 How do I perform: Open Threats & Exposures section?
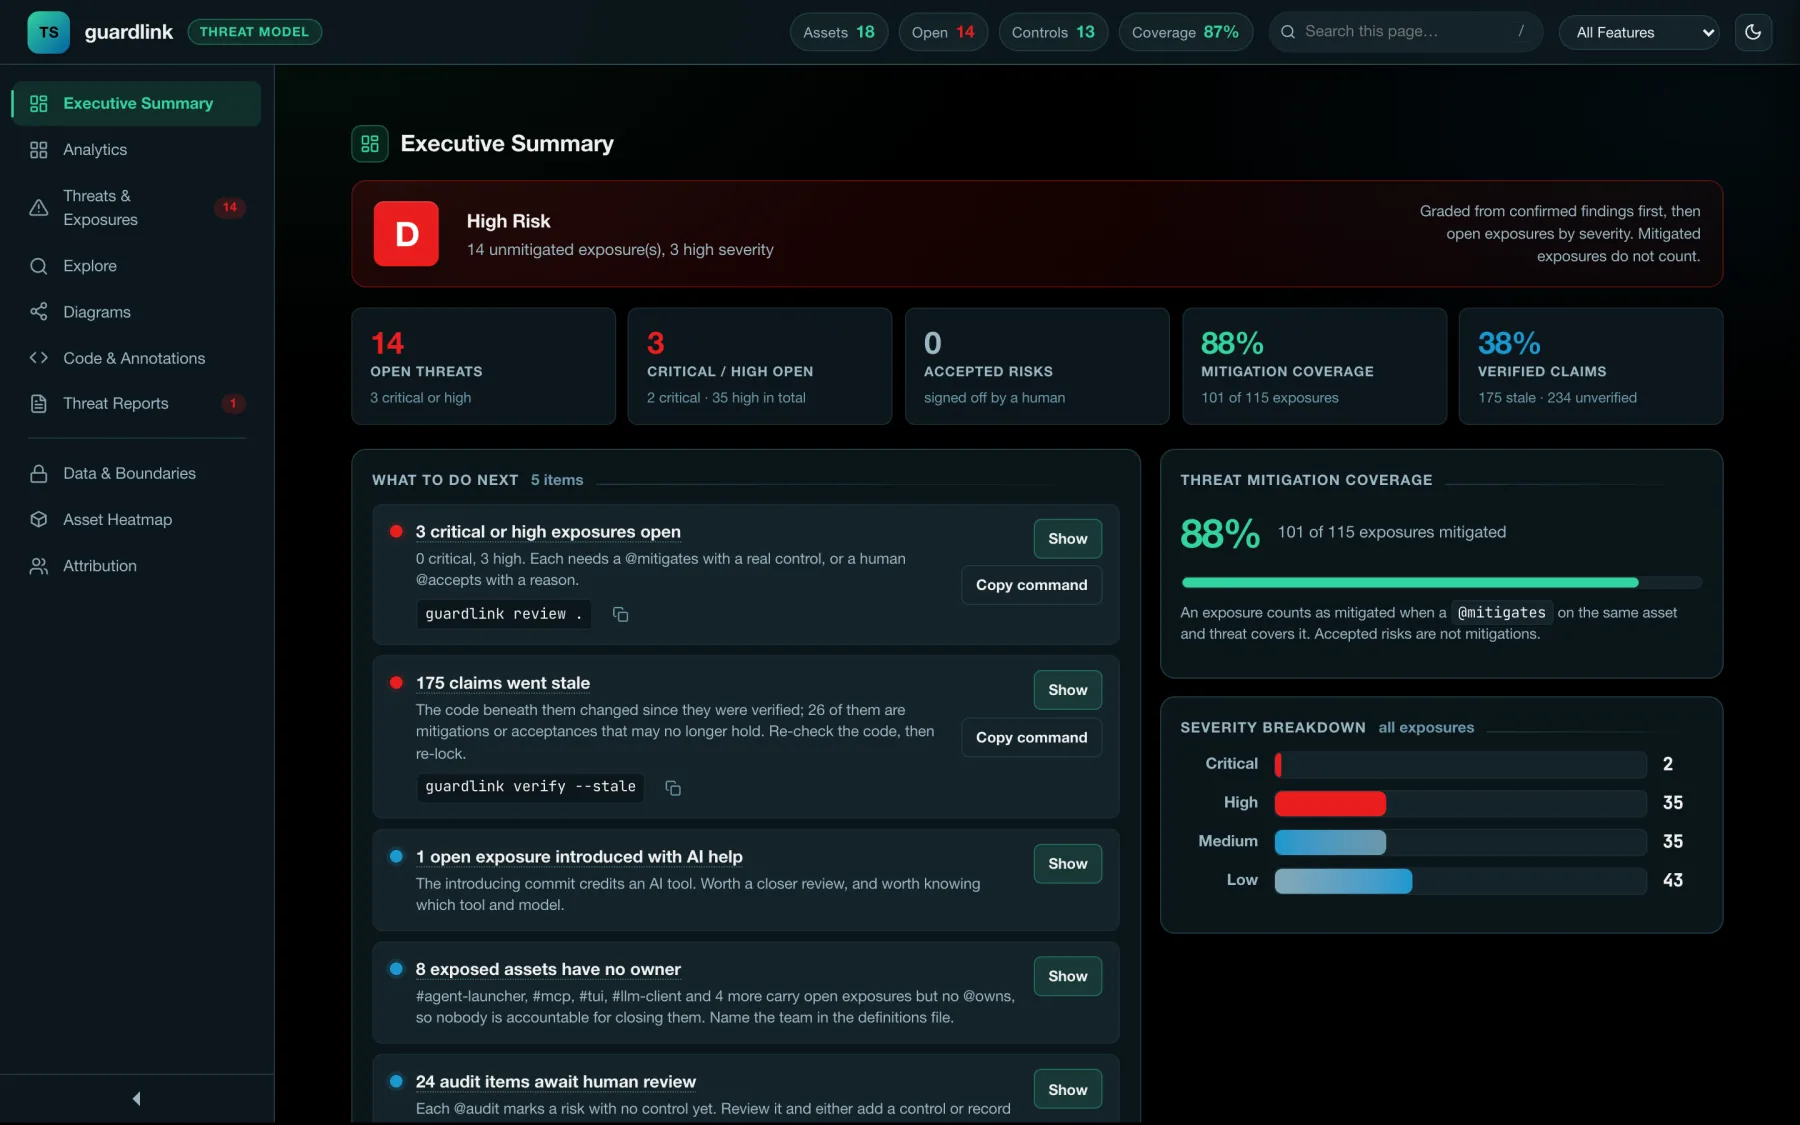pyautogui.click(x=136, y=208)
